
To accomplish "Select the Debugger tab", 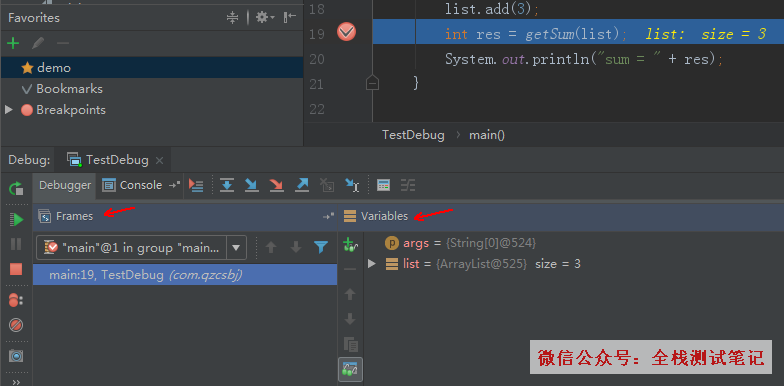I will (x=65, y=186).
